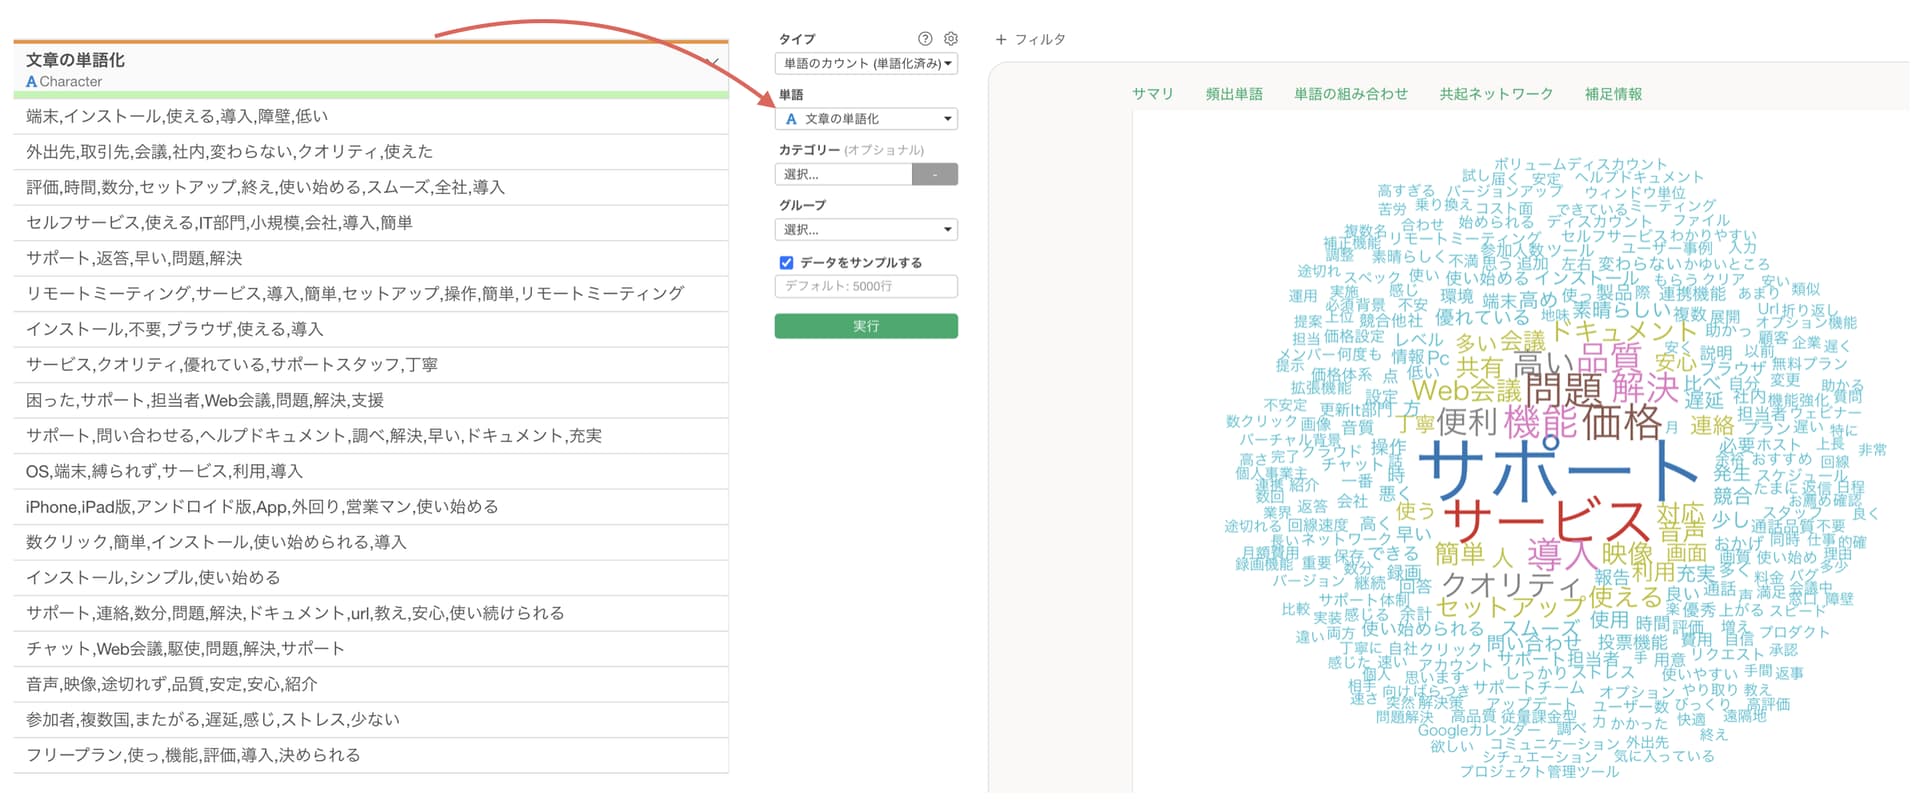Open the グループ selection dropdown
This screenshot has width=1920, height=809.
[x=866, y=230]
